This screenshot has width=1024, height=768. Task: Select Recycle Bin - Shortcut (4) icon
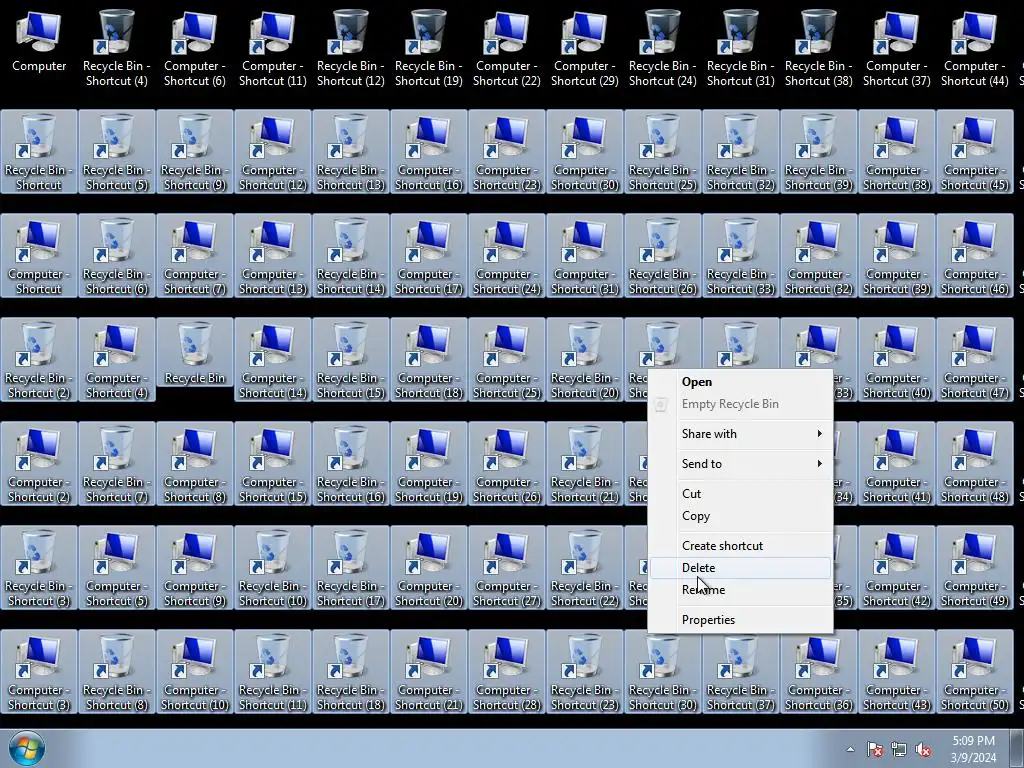(x=117, y=48)
